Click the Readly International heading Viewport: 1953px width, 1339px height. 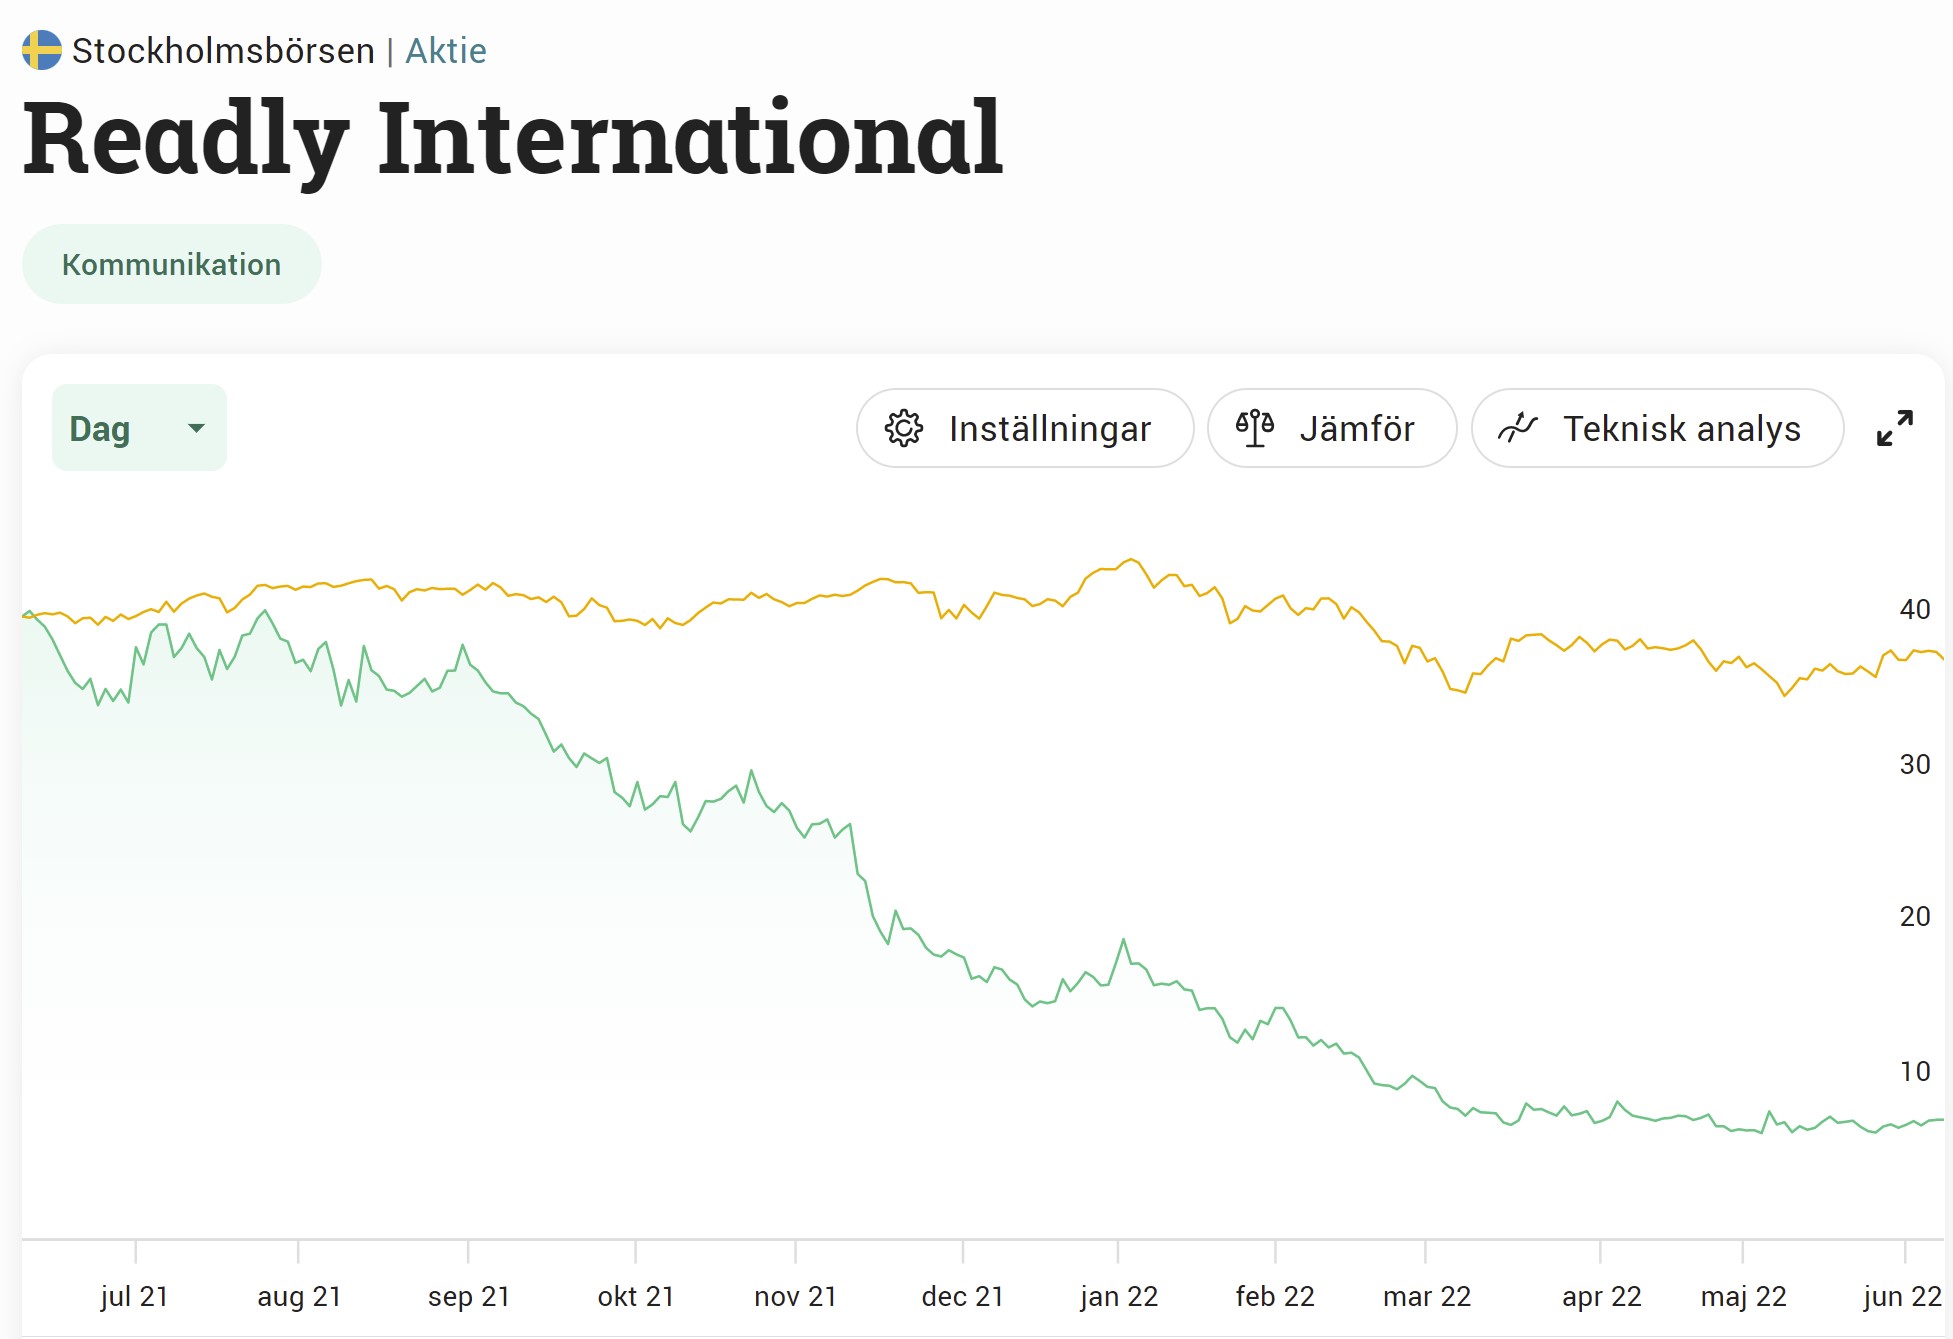click(x=512, y=138)
